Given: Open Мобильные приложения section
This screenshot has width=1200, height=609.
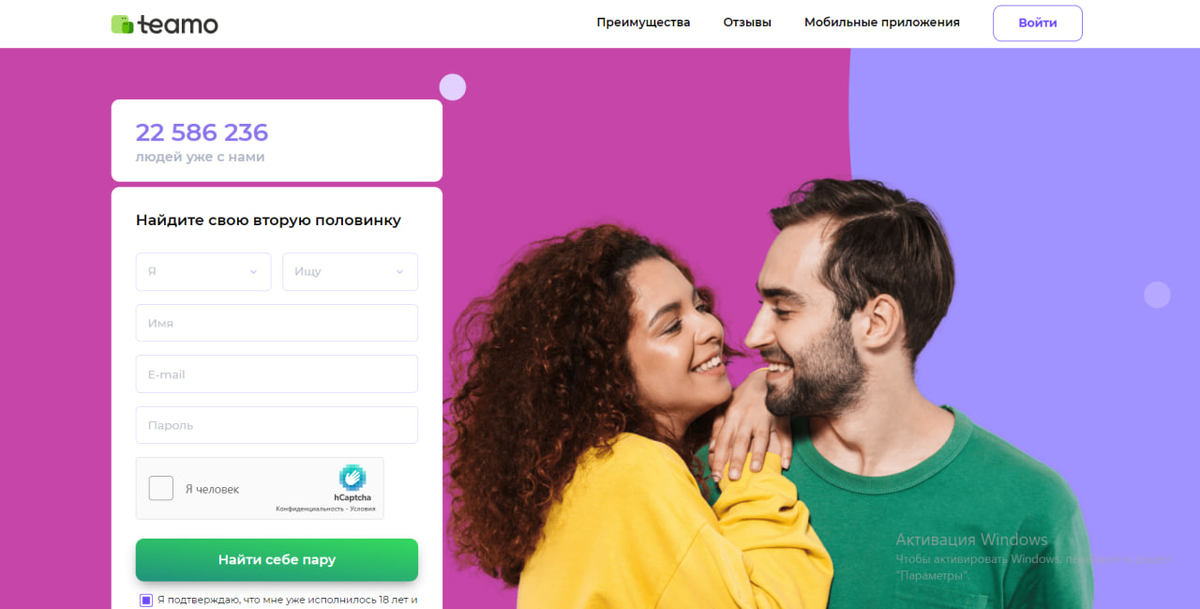Looking at the screenshot, I should click(x=882, y=22).
